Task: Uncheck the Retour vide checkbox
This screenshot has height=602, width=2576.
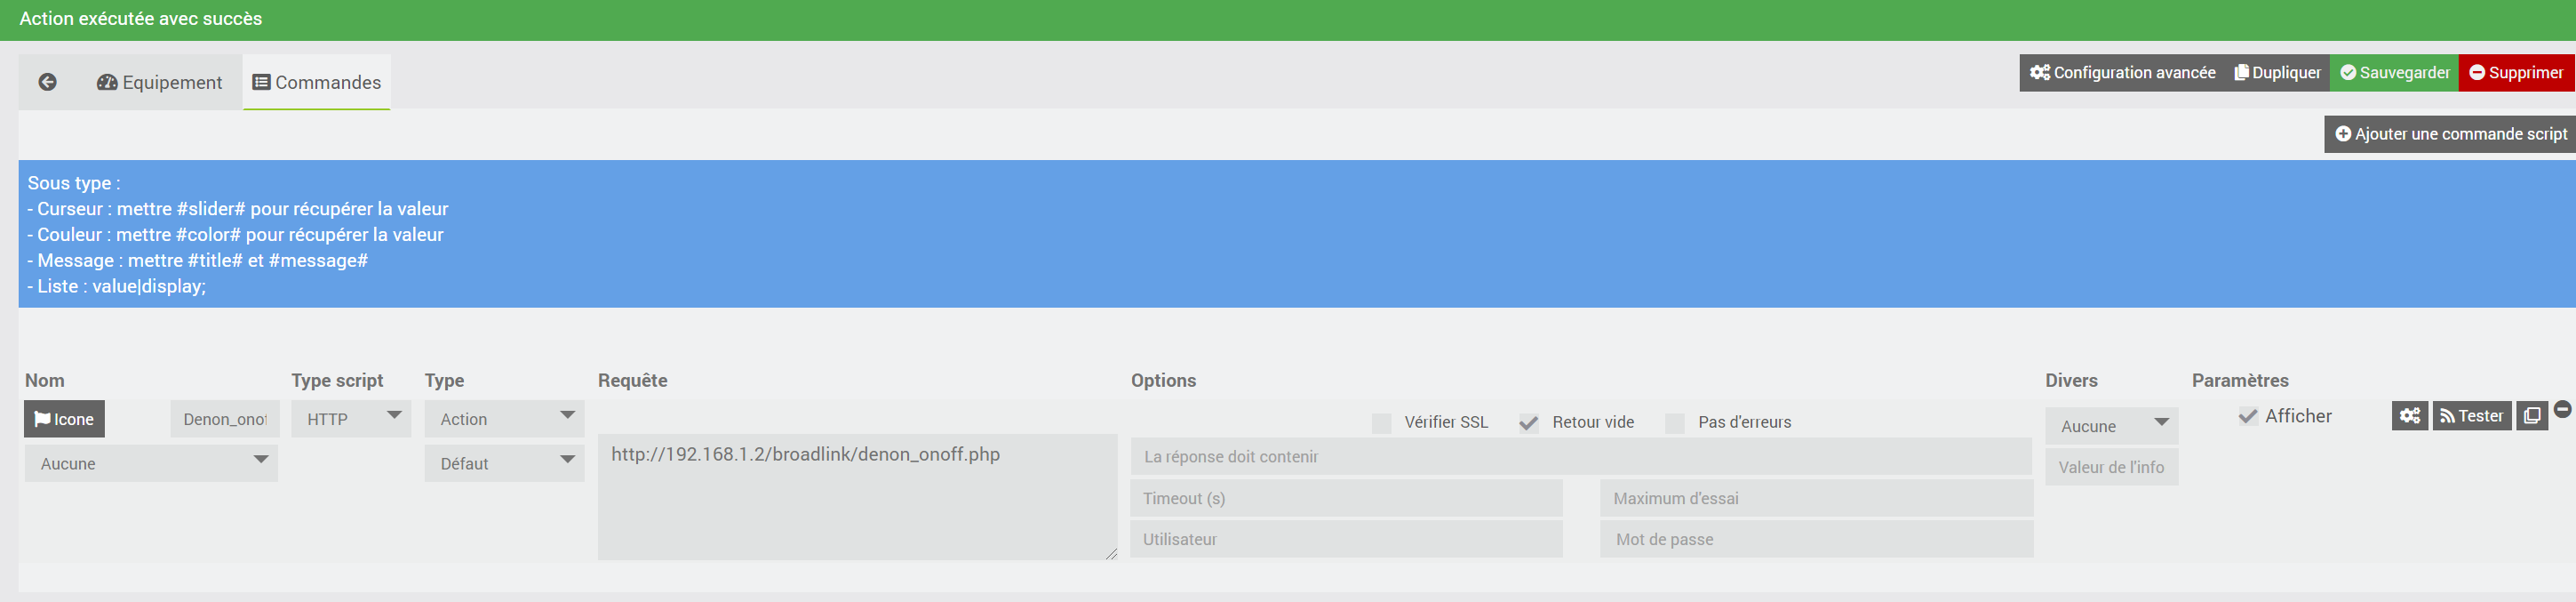Action: pos(1528,423)
